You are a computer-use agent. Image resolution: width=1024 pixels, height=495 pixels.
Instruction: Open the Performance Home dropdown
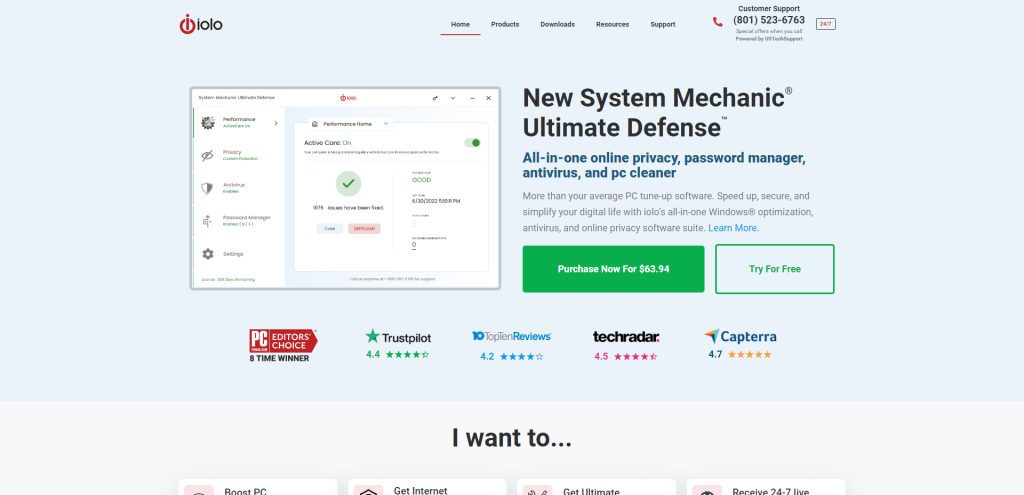349,123
